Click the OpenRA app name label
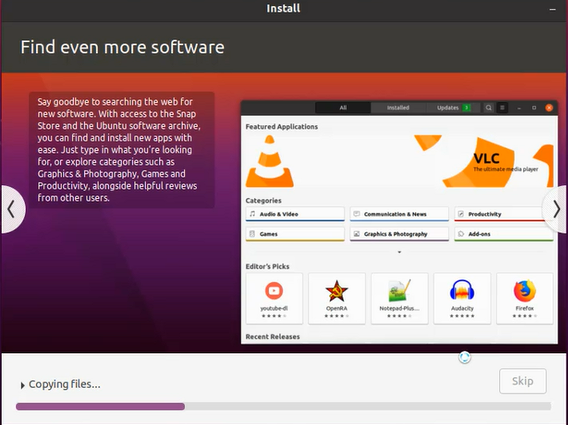This screenshot has width=568, height=425. point(337,308)
